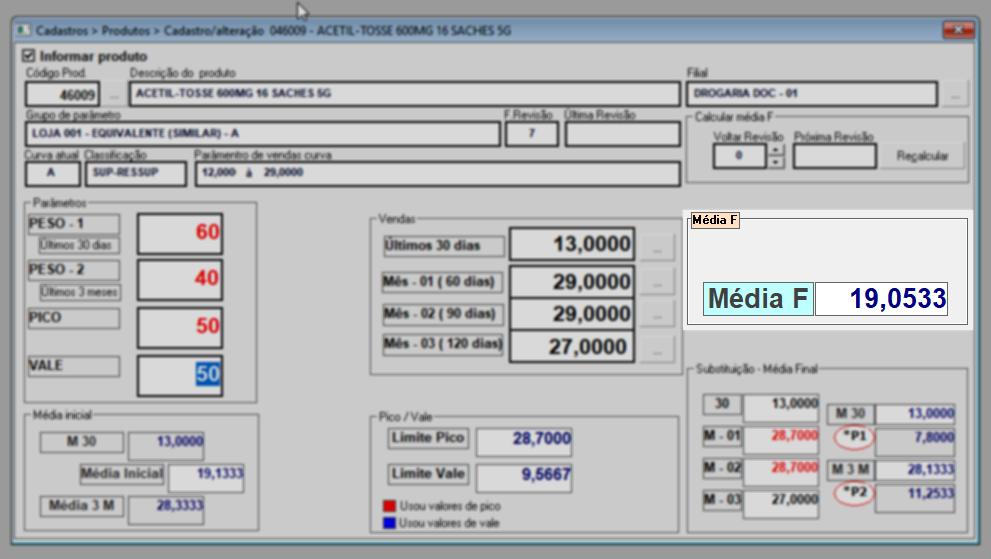Image resolution: width=991 pixels, height=559 pixels.
Task: Open product lookup button beside Código Prod.
Action: point(114,95)
